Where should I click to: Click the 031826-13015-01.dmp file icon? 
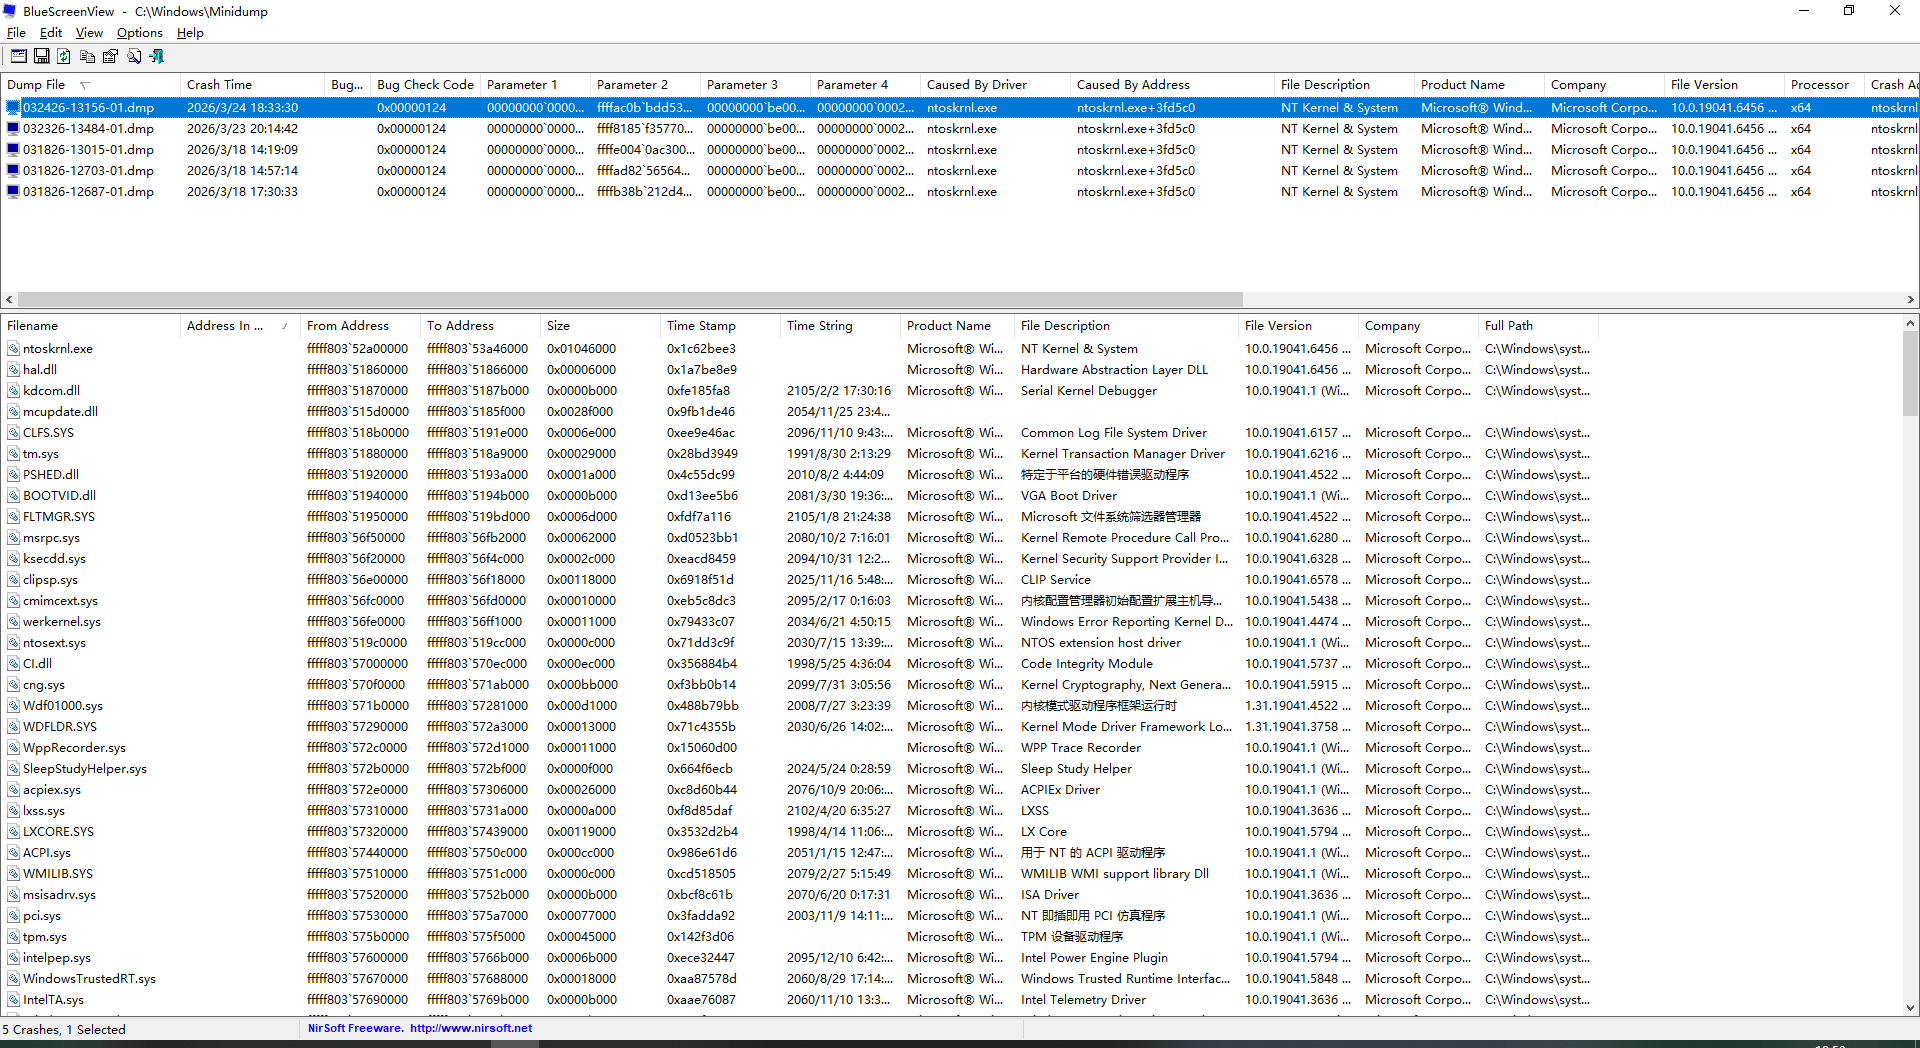pyautogui.click(x=13, y=150)
